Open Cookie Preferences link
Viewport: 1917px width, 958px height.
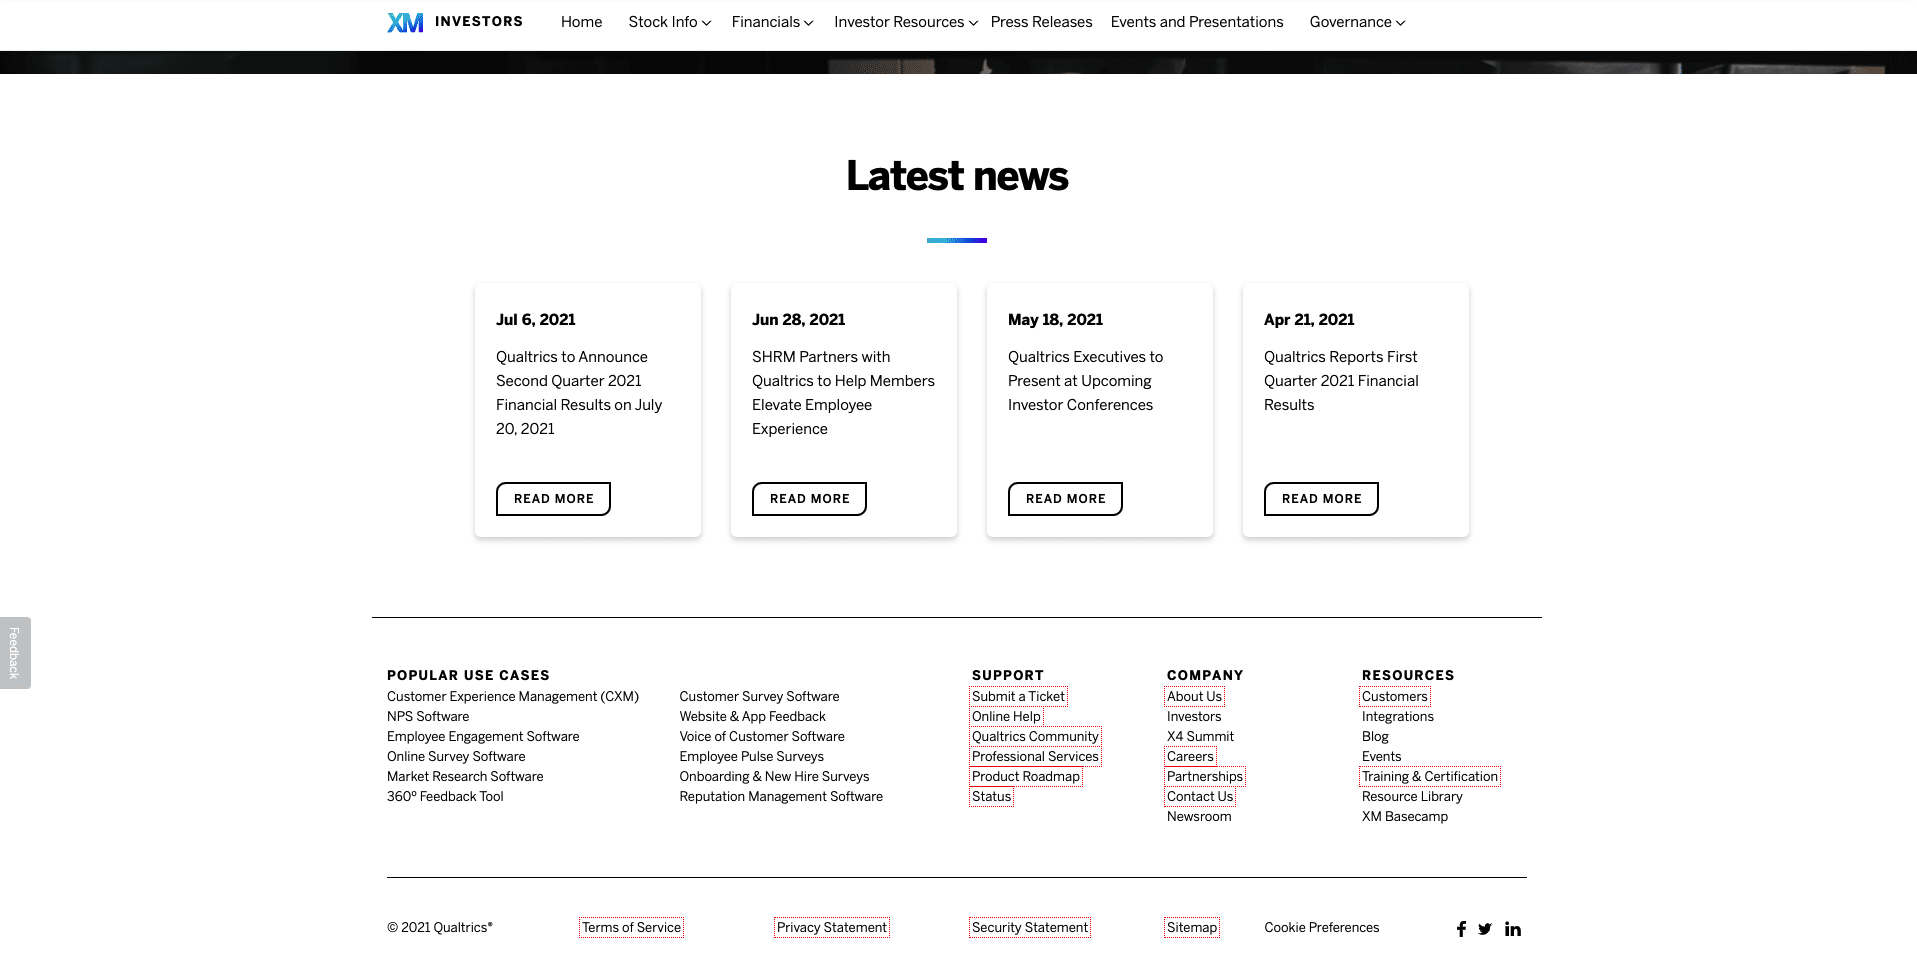[x=1322, y=928]
